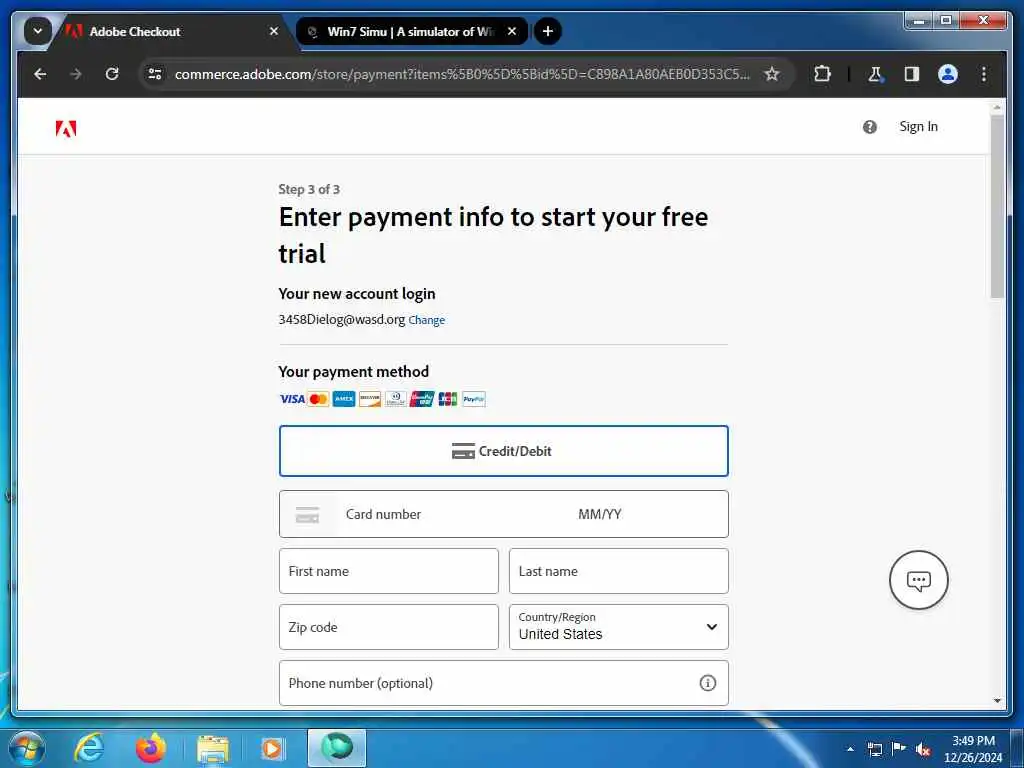The height and width of the screenshot is (768, 1024).
Task: Open the Country/Region dropdown
Action: [618, 627]
